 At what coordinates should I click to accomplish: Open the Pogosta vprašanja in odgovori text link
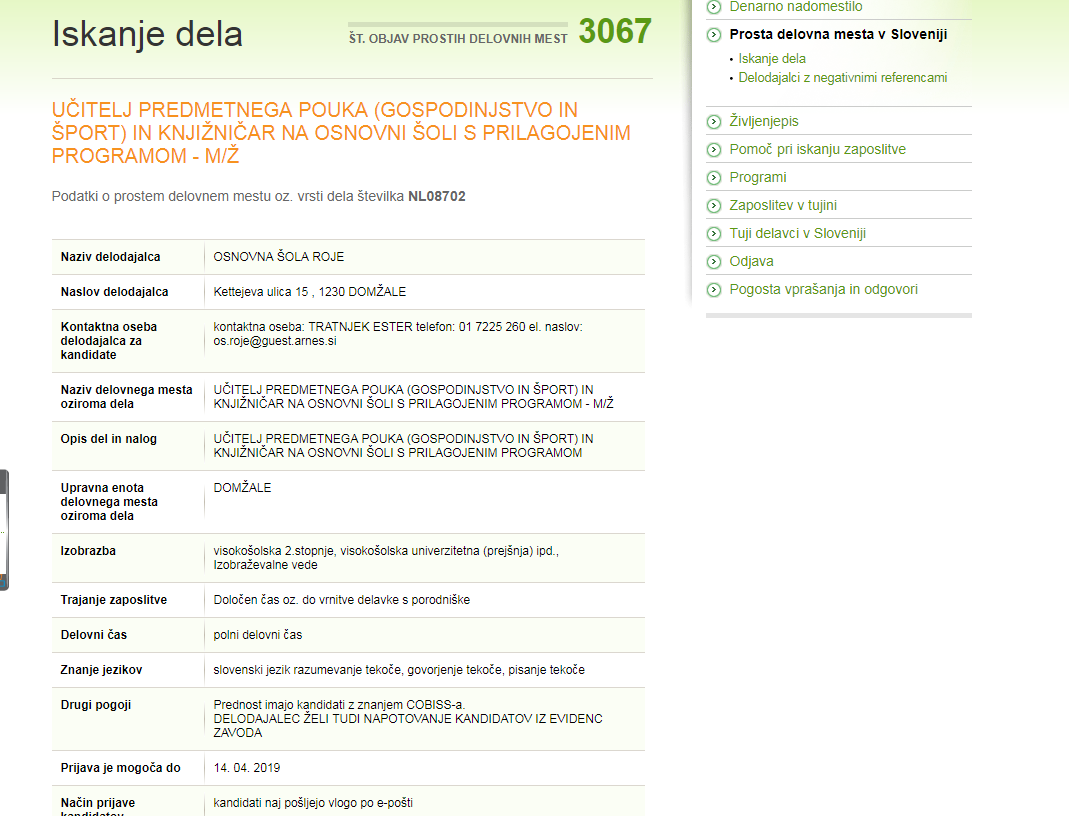pyautogui.click(x=823, y=289)
